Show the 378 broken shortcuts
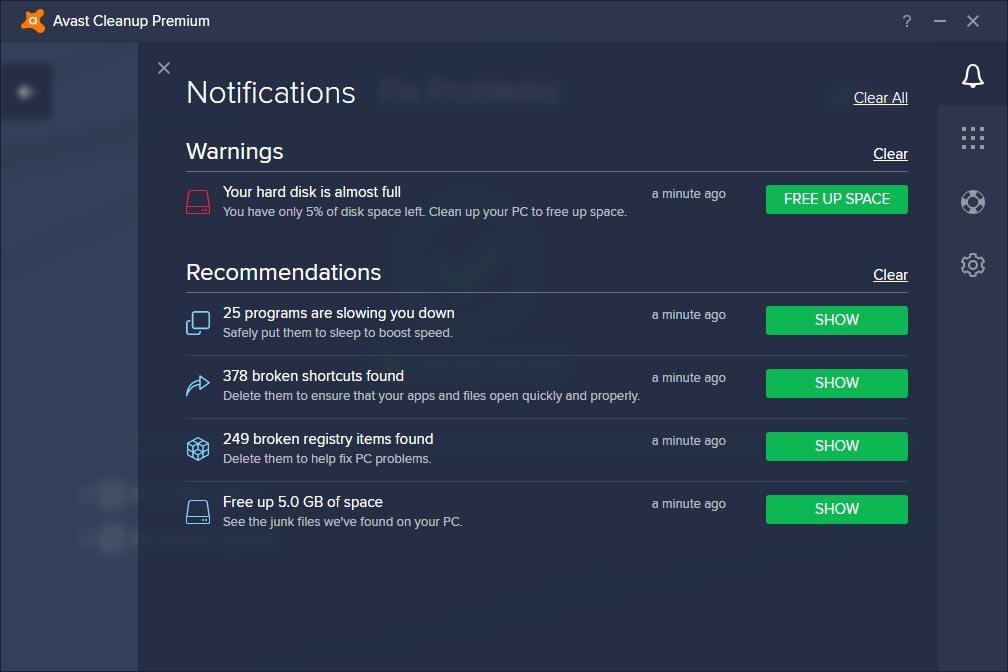 point(836,383)
